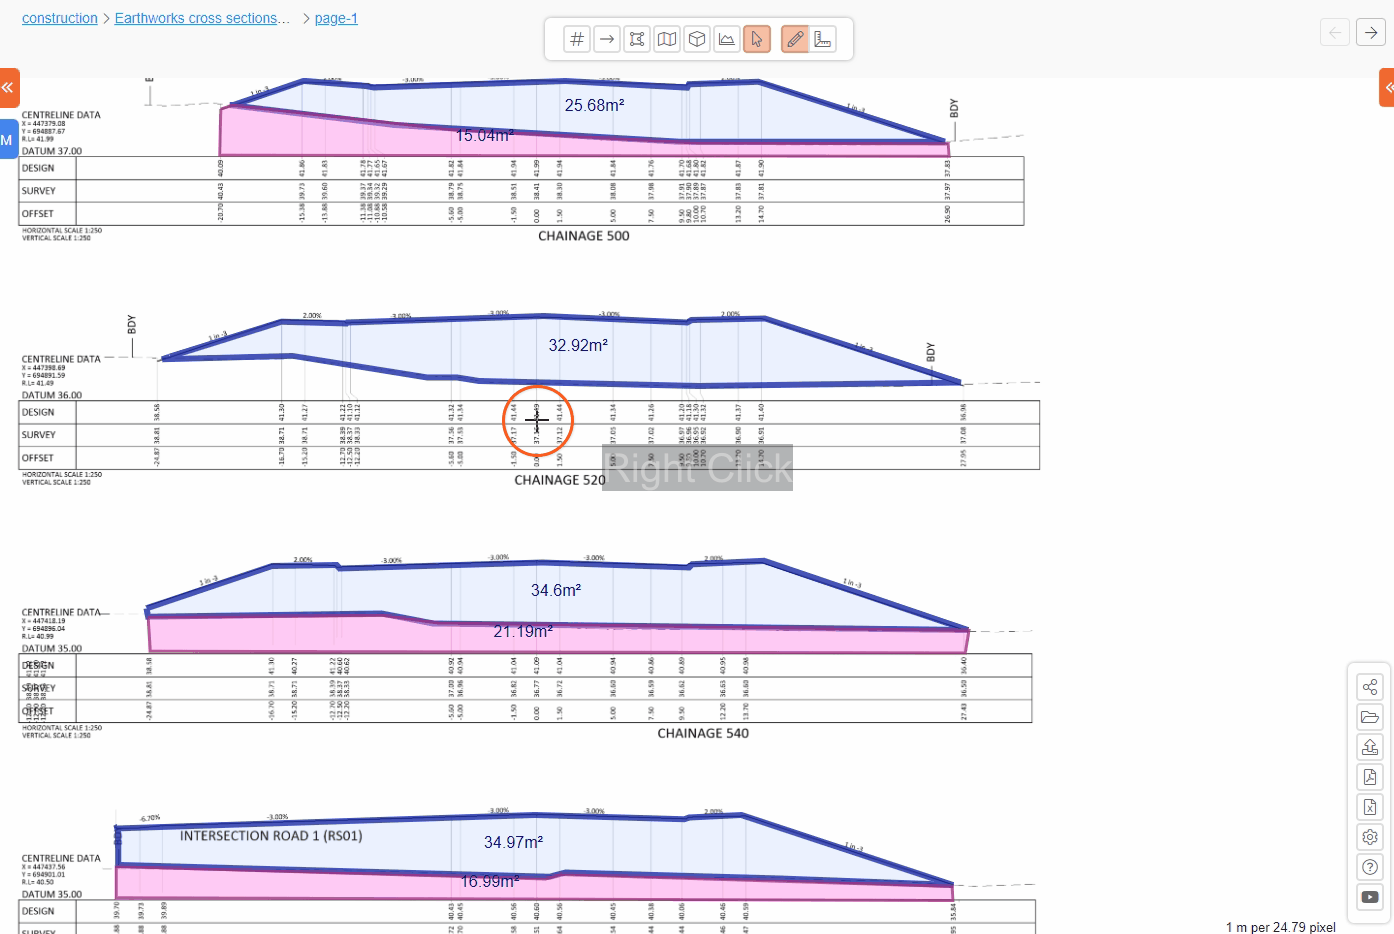The image size is (1394, 934).
Task: Select the arrow tool in toolbar
Action: [x=607, y=39]
